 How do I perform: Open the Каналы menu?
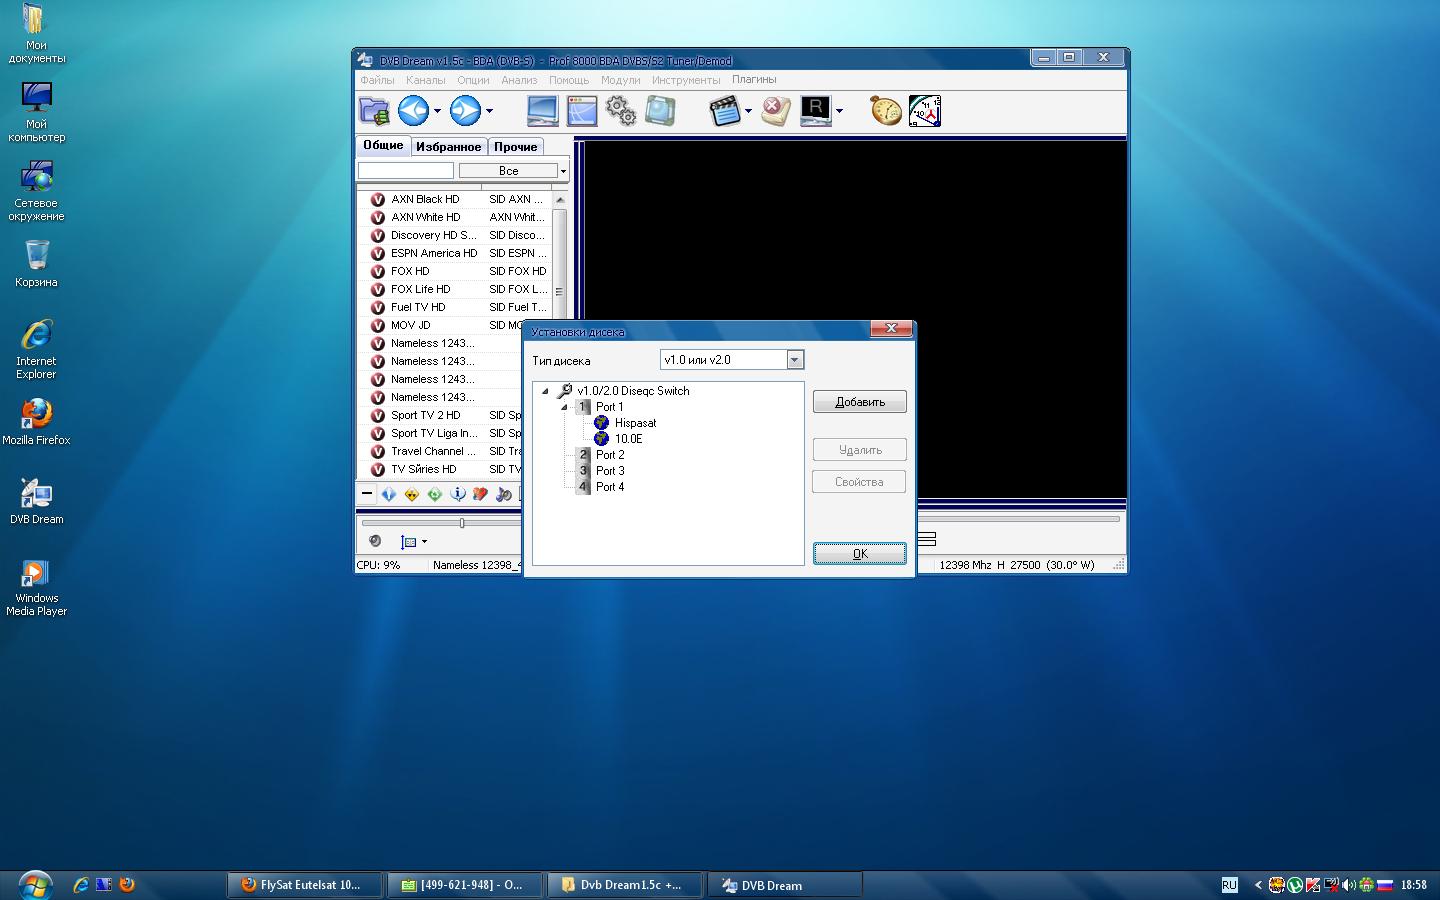pyautogui.click(x=425, y=80)
